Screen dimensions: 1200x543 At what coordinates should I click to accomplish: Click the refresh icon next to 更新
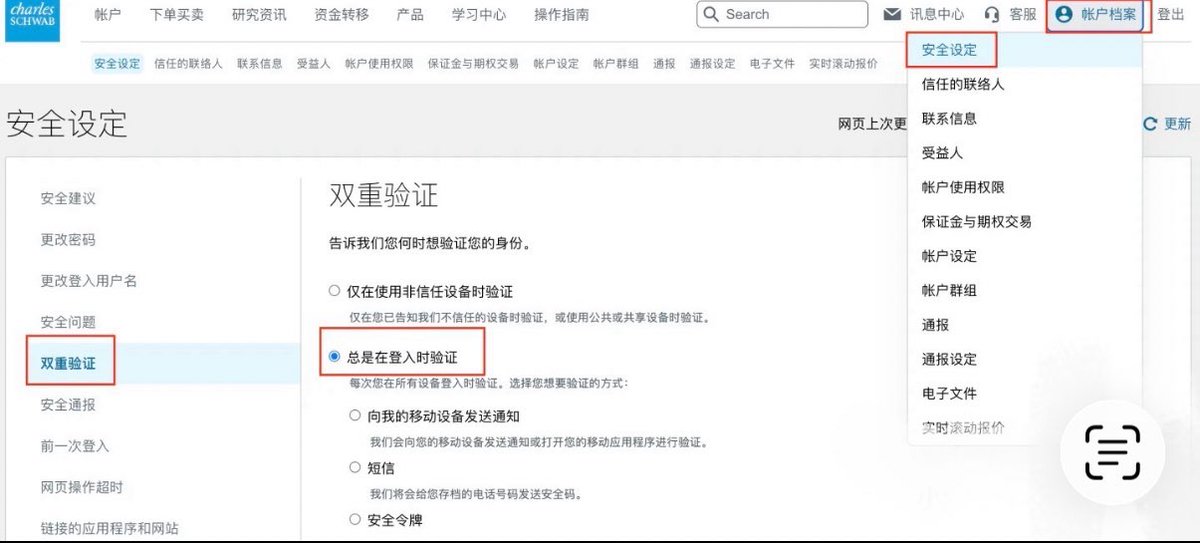point(1150,124)
